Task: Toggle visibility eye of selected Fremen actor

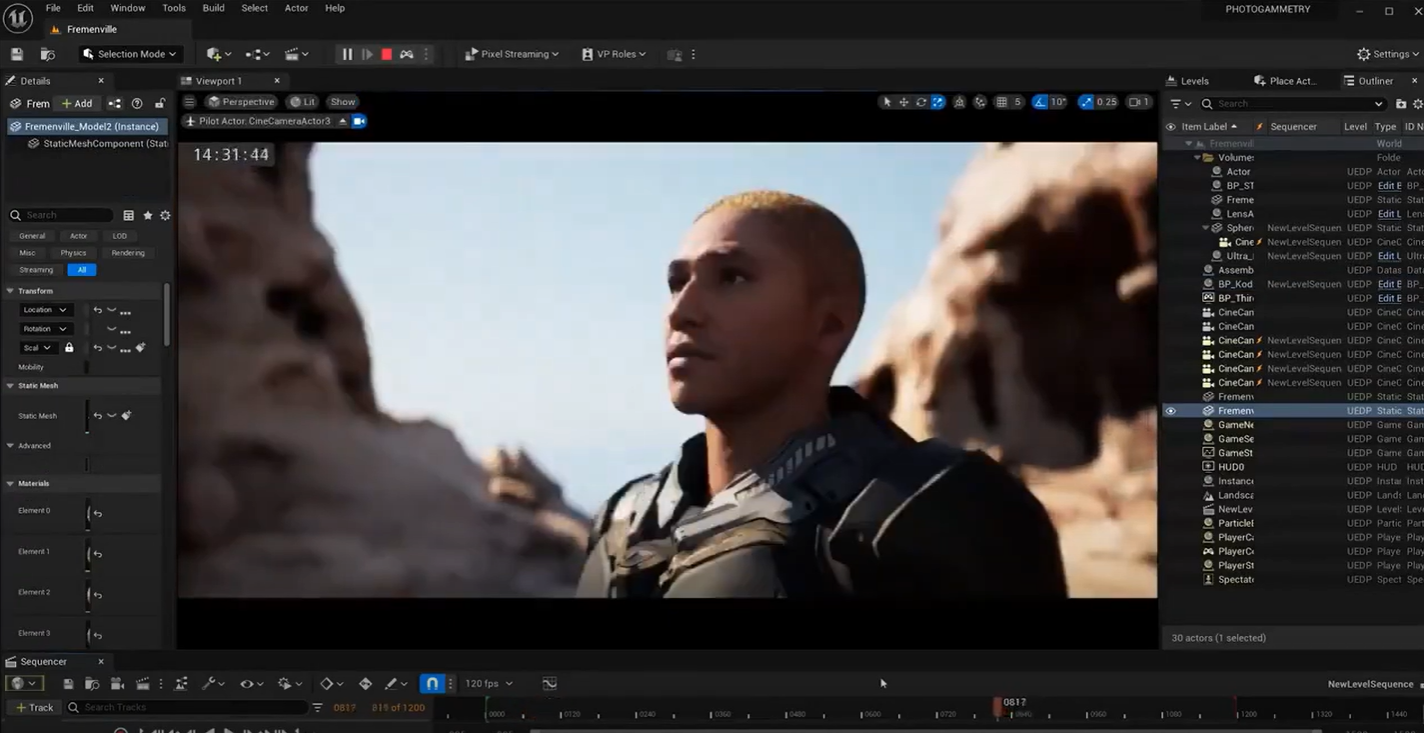Action: pos(1170,411)
